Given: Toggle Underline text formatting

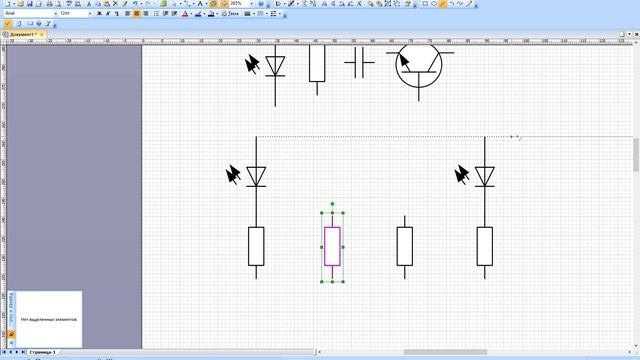Looking at the screenshot, I should tap(117, 13).
